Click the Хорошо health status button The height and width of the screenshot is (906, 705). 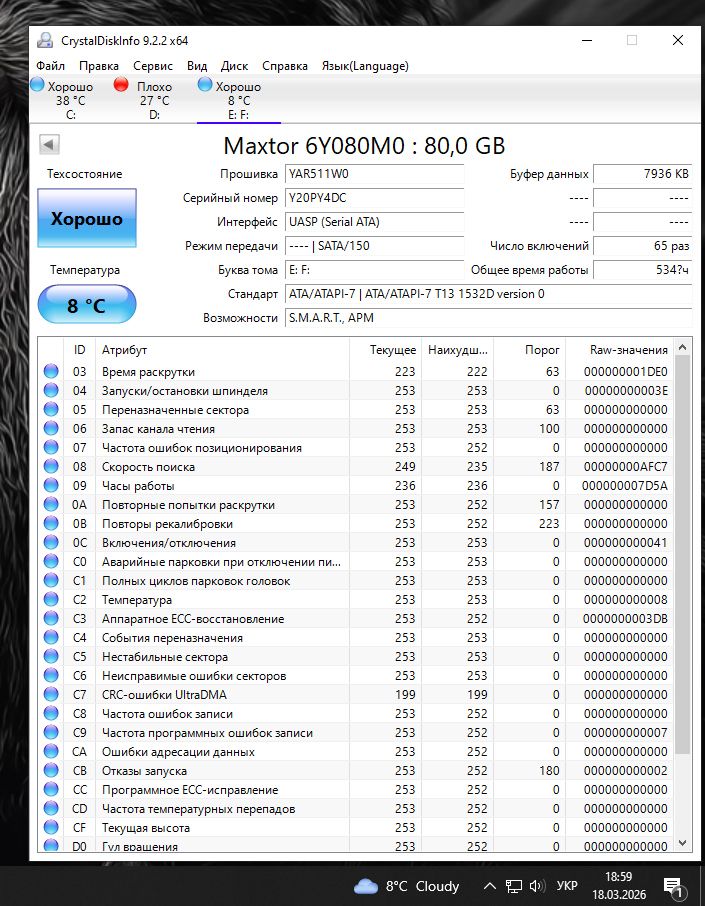(x=87, y=218)
